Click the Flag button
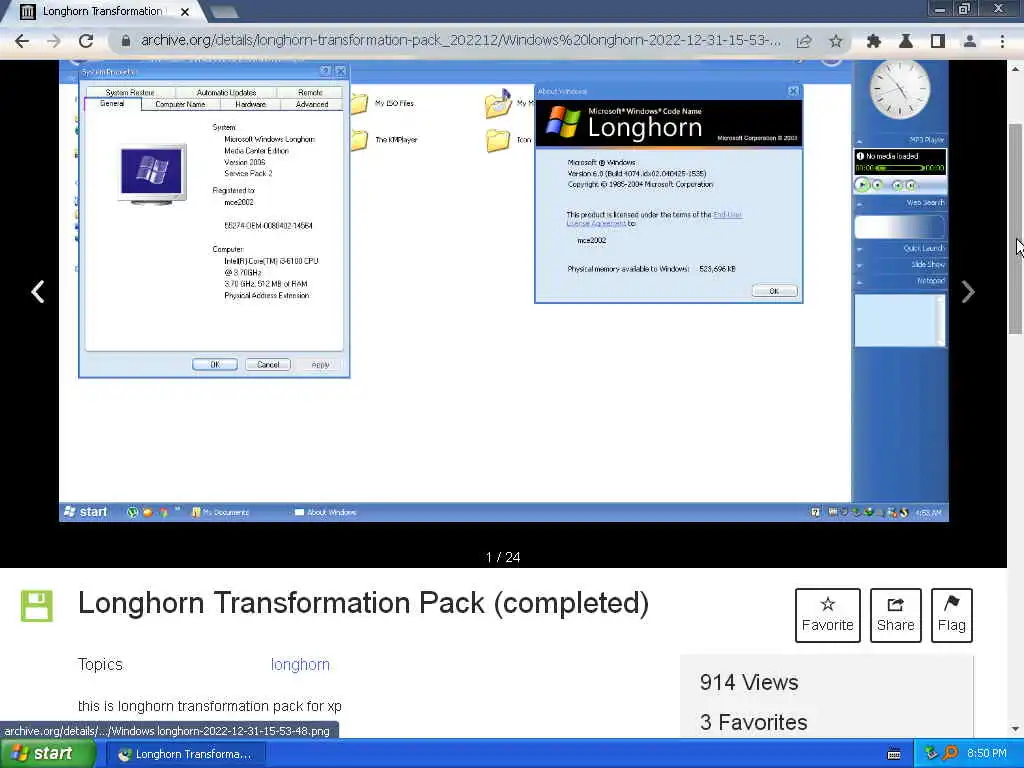1024x768 pixels. pos(952,615)
